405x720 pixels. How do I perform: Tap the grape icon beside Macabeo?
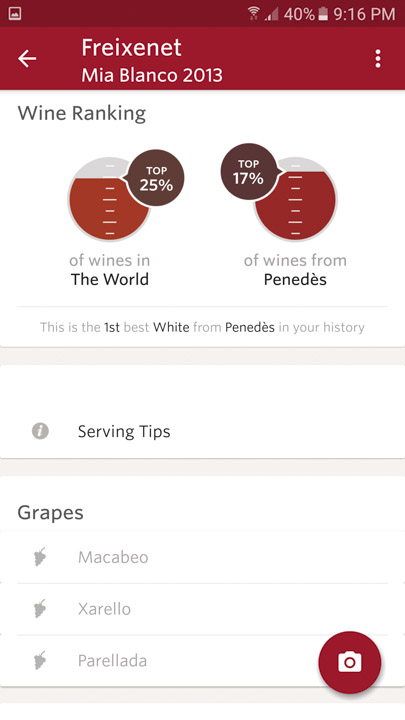tap(40, 557)
